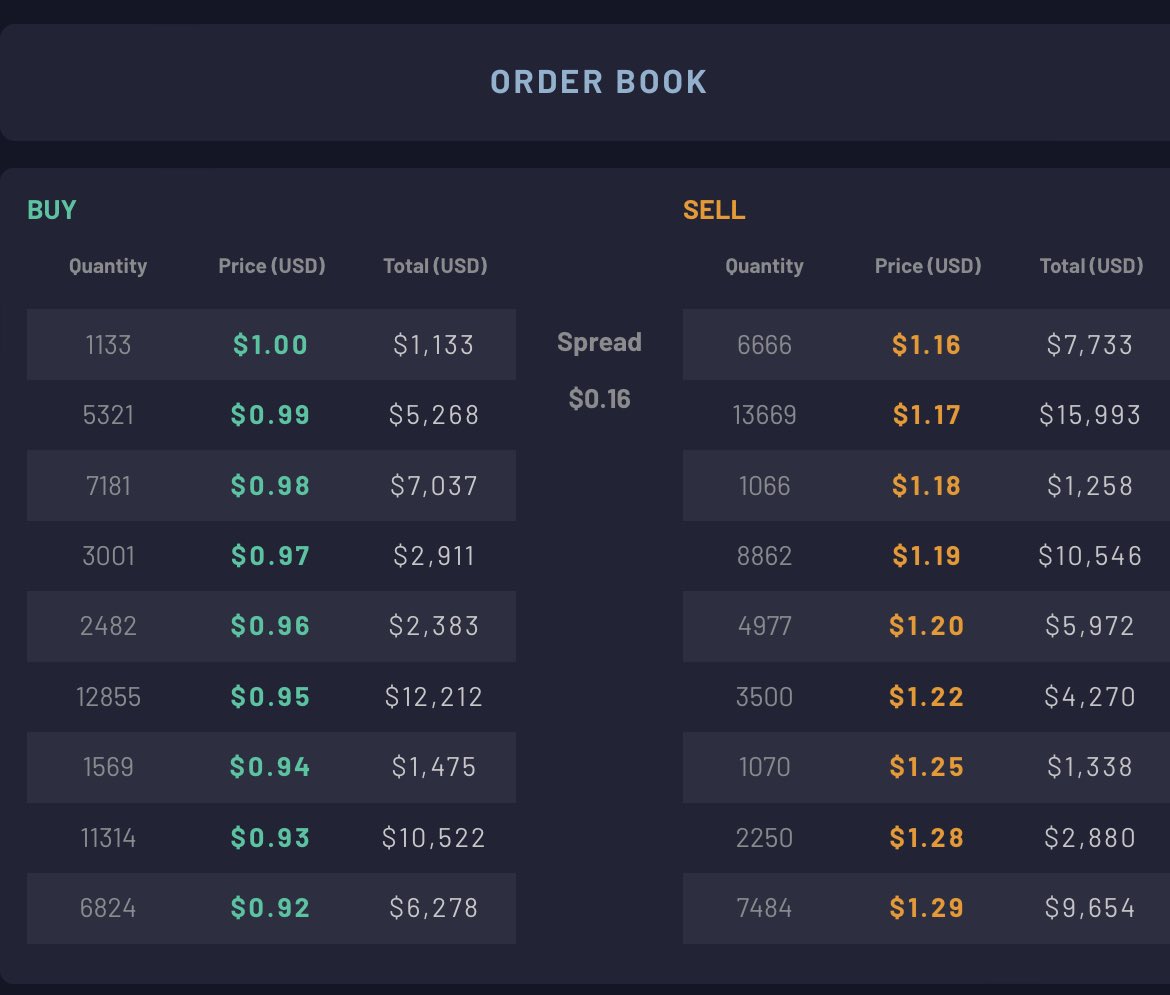Viewport: 1170px width, 995px height.
Task: Select sell quantity 3500
Action: [x=764, y=697]
